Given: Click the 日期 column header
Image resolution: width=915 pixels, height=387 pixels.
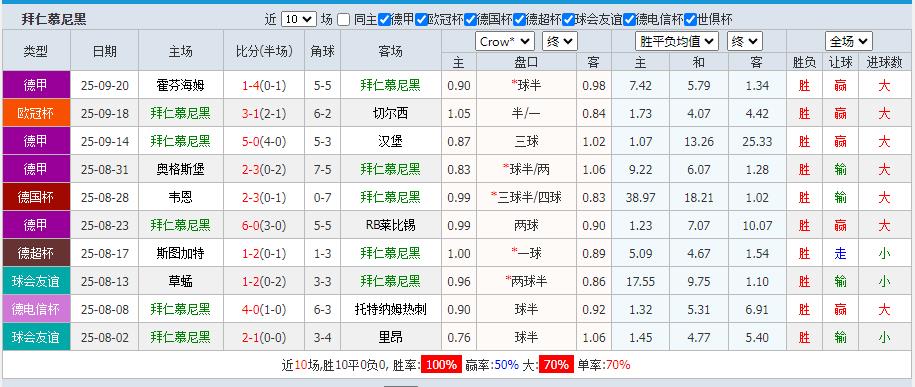Looking at the screenshot, I should point(104,51).
